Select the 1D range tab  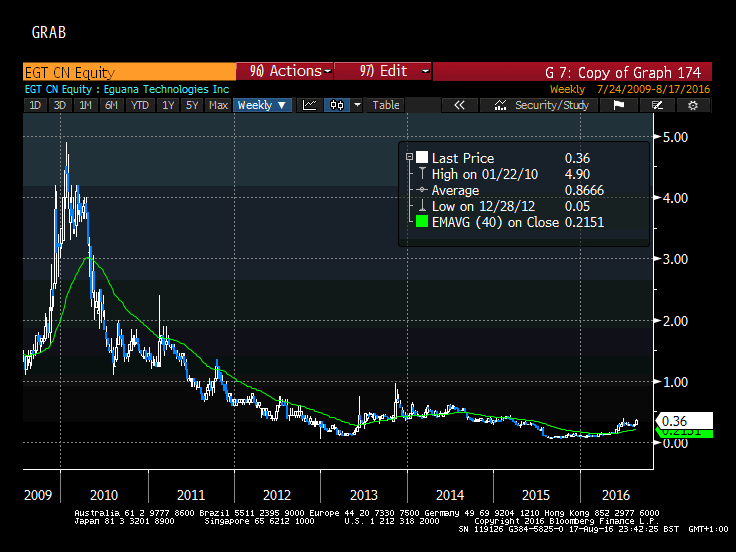(x=35, y=105)
